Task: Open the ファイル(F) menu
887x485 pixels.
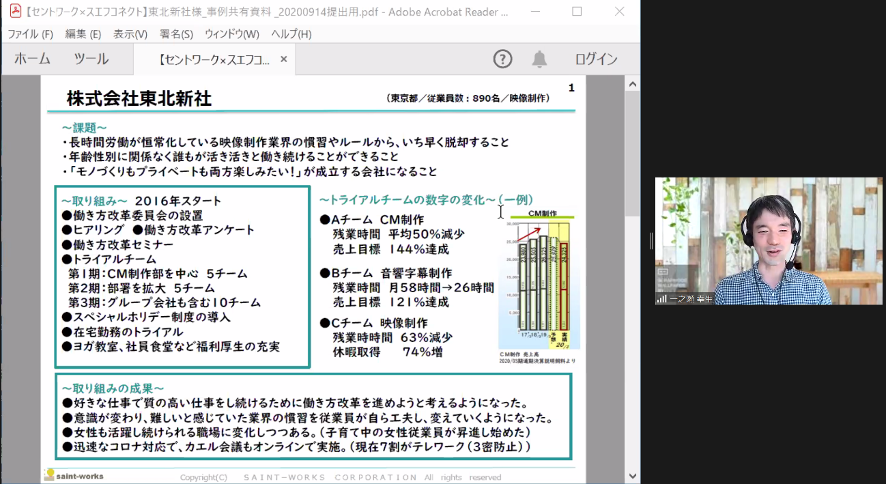Action: pos(30,34)
